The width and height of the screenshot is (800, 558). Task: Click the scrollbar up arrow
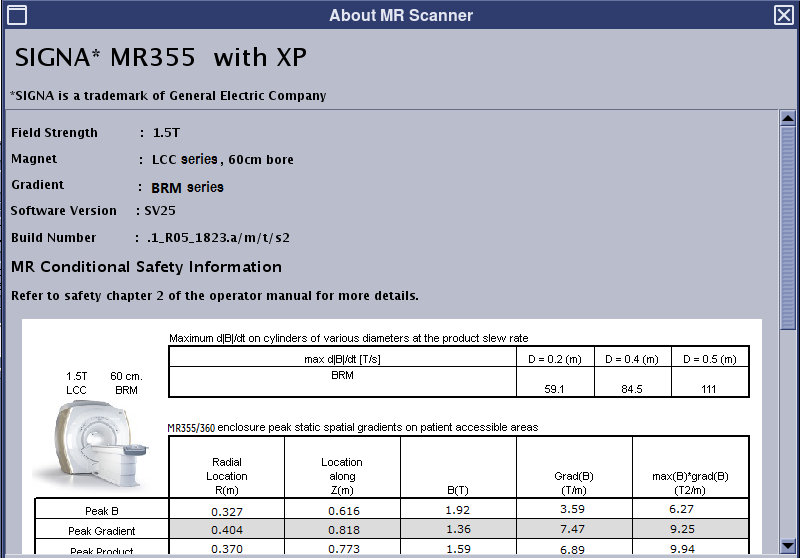pos(787,118)
